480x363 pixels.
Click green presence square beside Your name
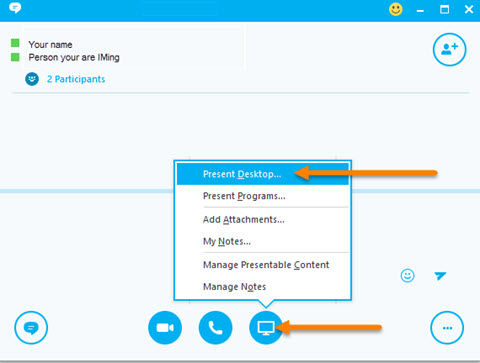(15, 43)
